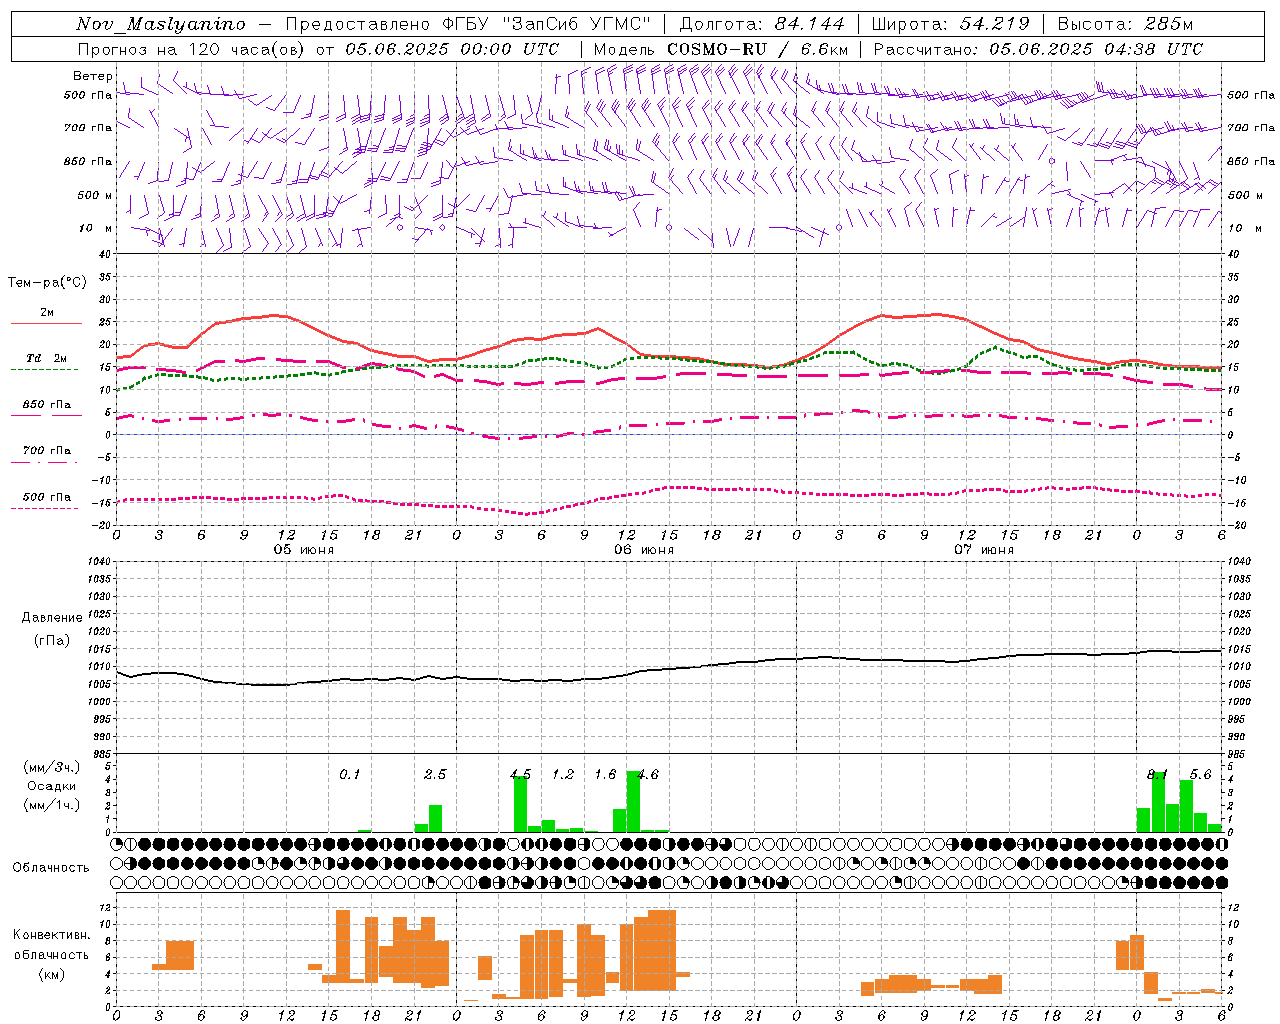The image size is (1280, 1024).
Task: Click the (км) unit label
Action: (52, 973)
